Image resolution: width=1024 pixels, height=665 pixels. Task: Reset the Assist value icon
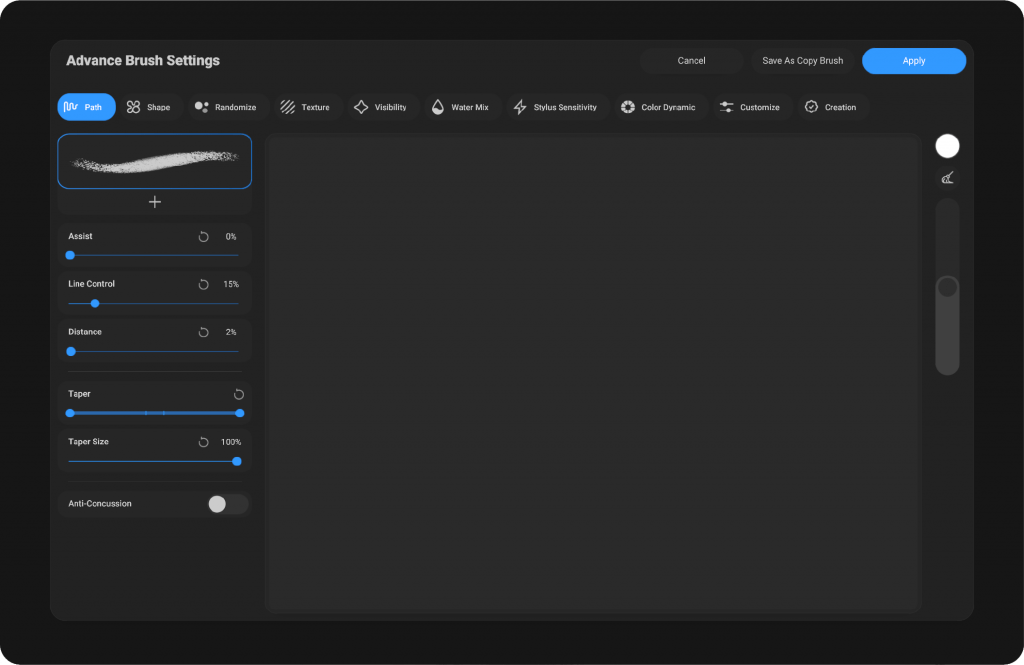coord(204,237)
